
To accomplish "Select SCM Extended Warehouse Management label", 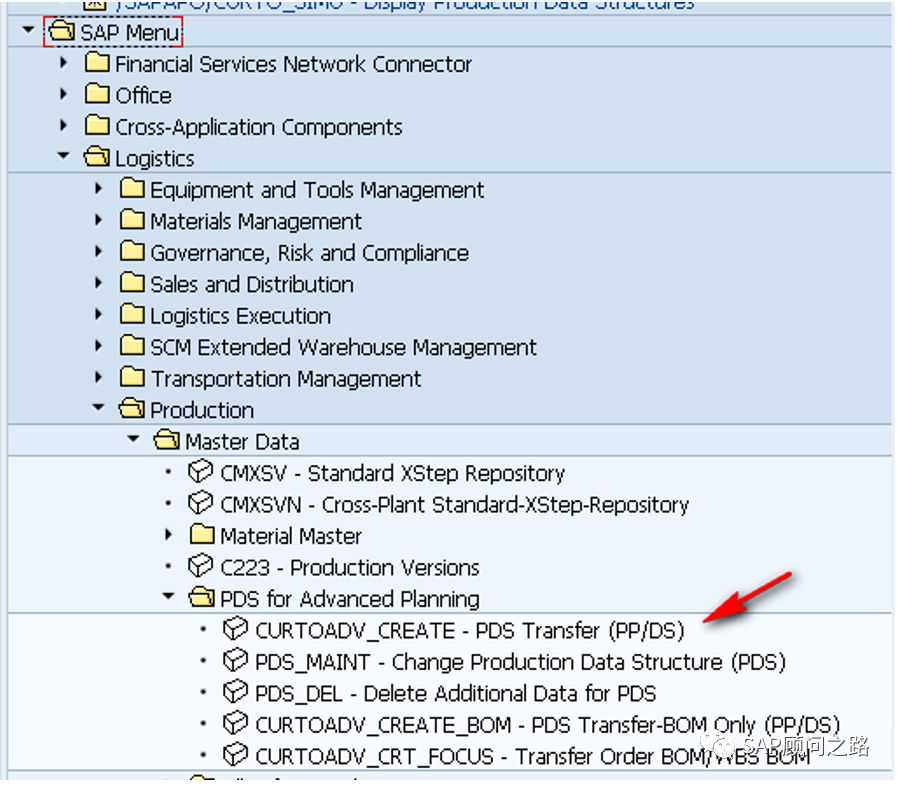I will point(343,347).
